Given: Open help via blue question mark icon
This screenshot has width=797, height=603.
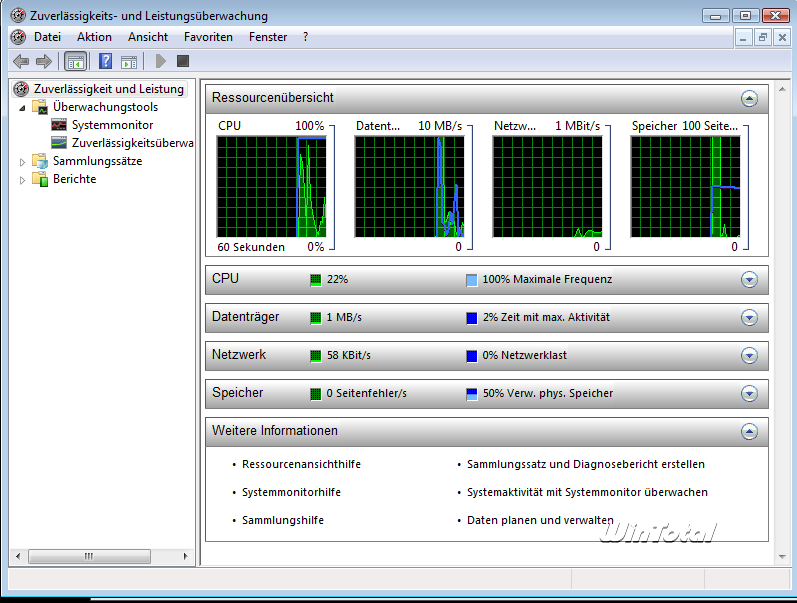Looking at the screenshot, I should 105,62.
